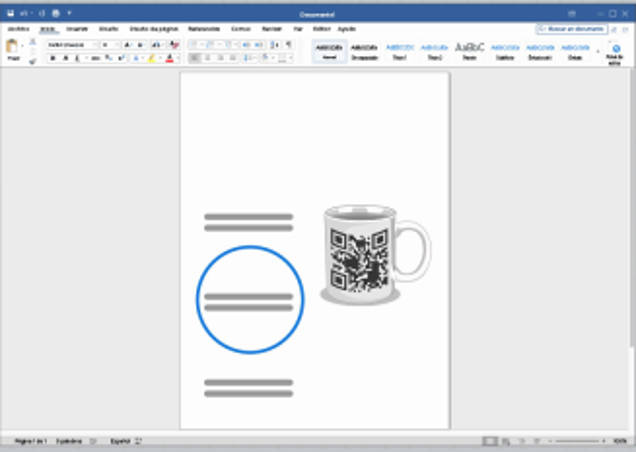The width and height of the screenshot is (636, 452).
Task: Open the font size dropdown
Action: pyautogui.click(x=118, y=45)
